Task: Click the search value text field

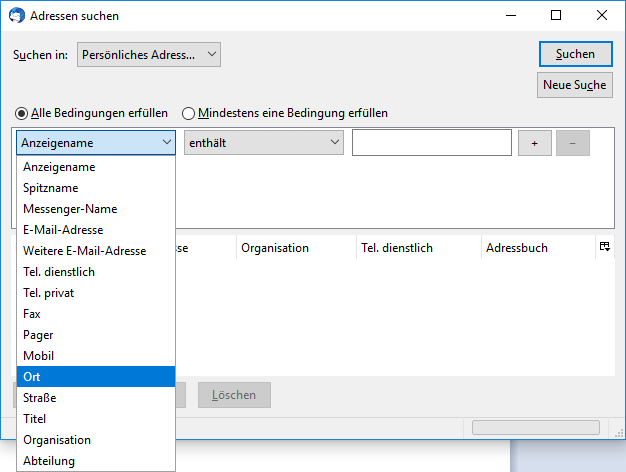Action: point(432,143)
